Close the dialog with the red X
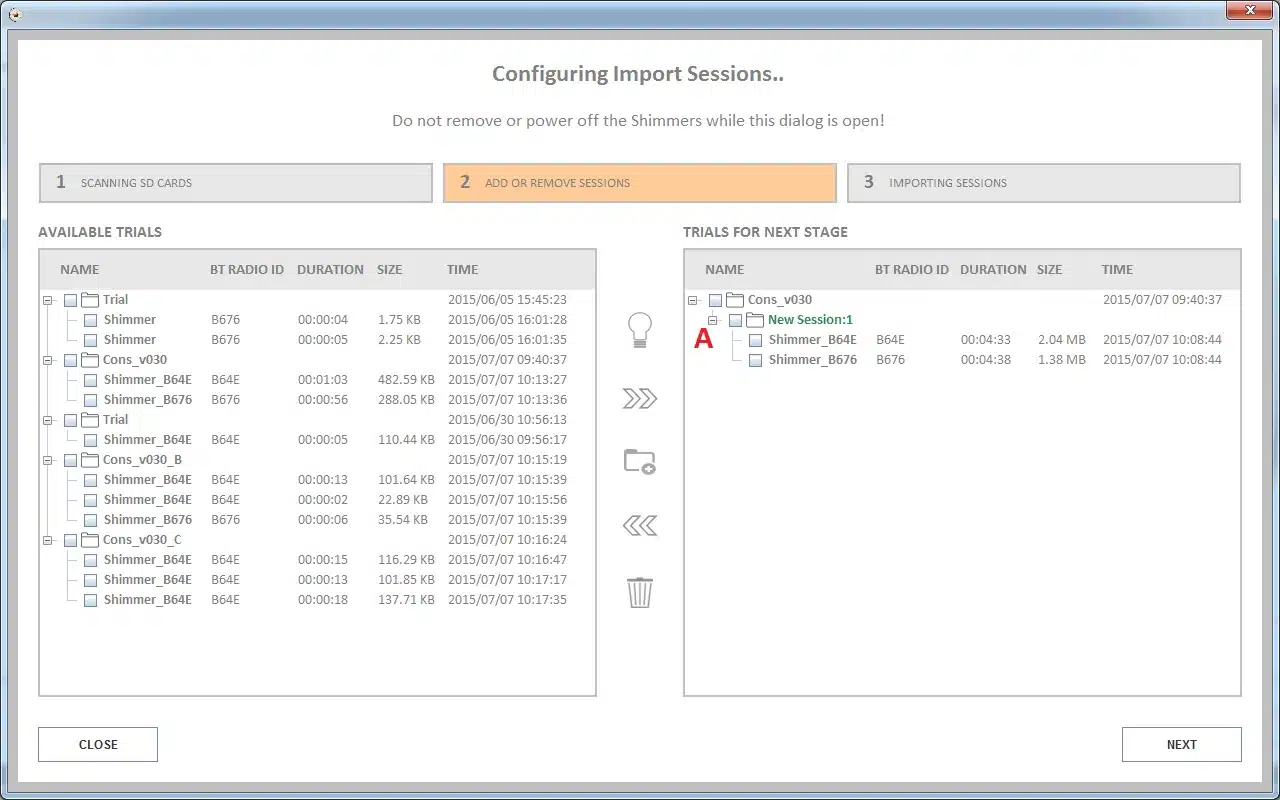1280x800 pixels. tap(1249, 10)
